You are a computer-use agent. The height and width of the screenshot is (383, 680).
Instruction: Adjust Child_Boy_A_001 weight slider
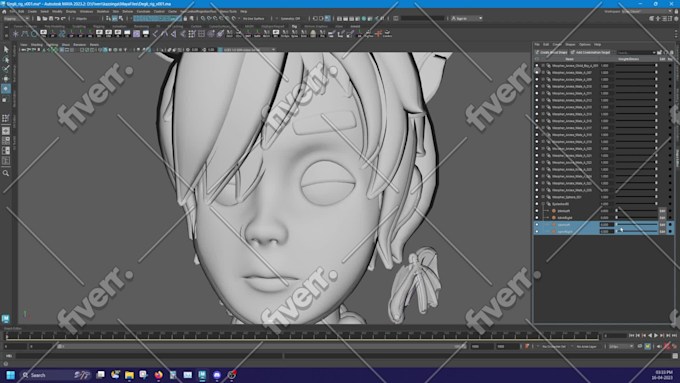point(636,66)
